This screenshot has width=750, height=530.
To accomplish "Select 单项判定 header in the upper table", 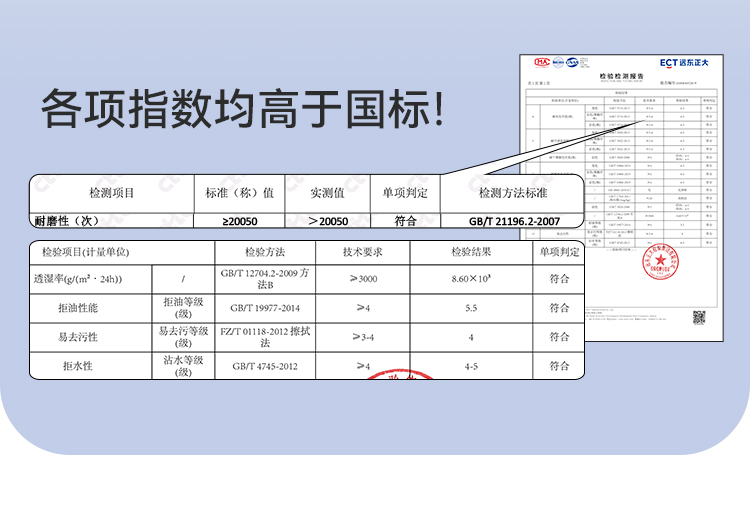I will click(x=405, y=193).
